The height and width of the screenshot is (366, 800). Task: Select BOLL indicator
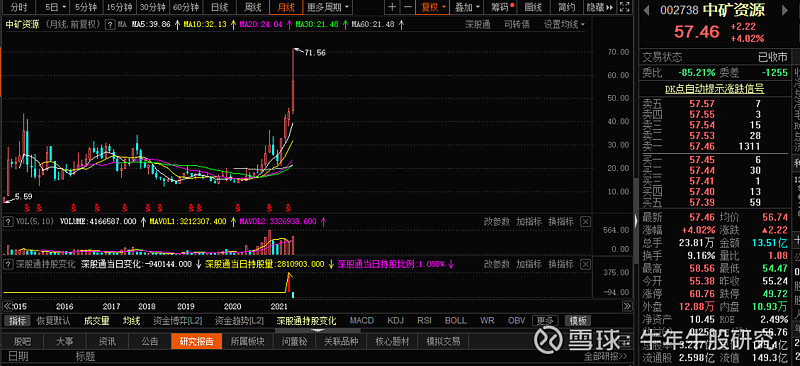[456, 321]
